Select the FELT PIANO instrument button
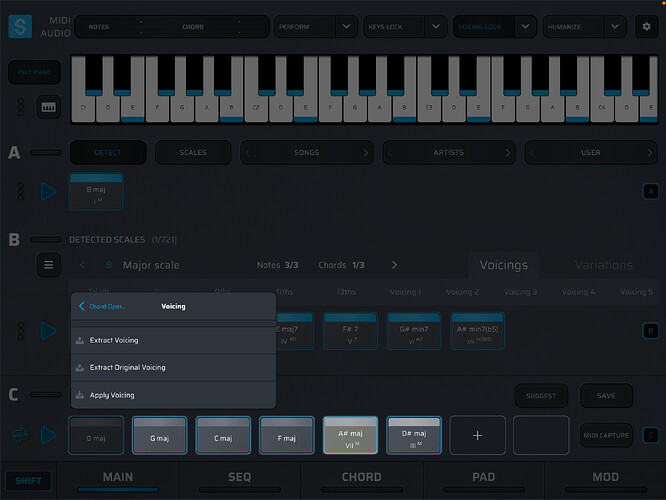 tap(34, 72)
